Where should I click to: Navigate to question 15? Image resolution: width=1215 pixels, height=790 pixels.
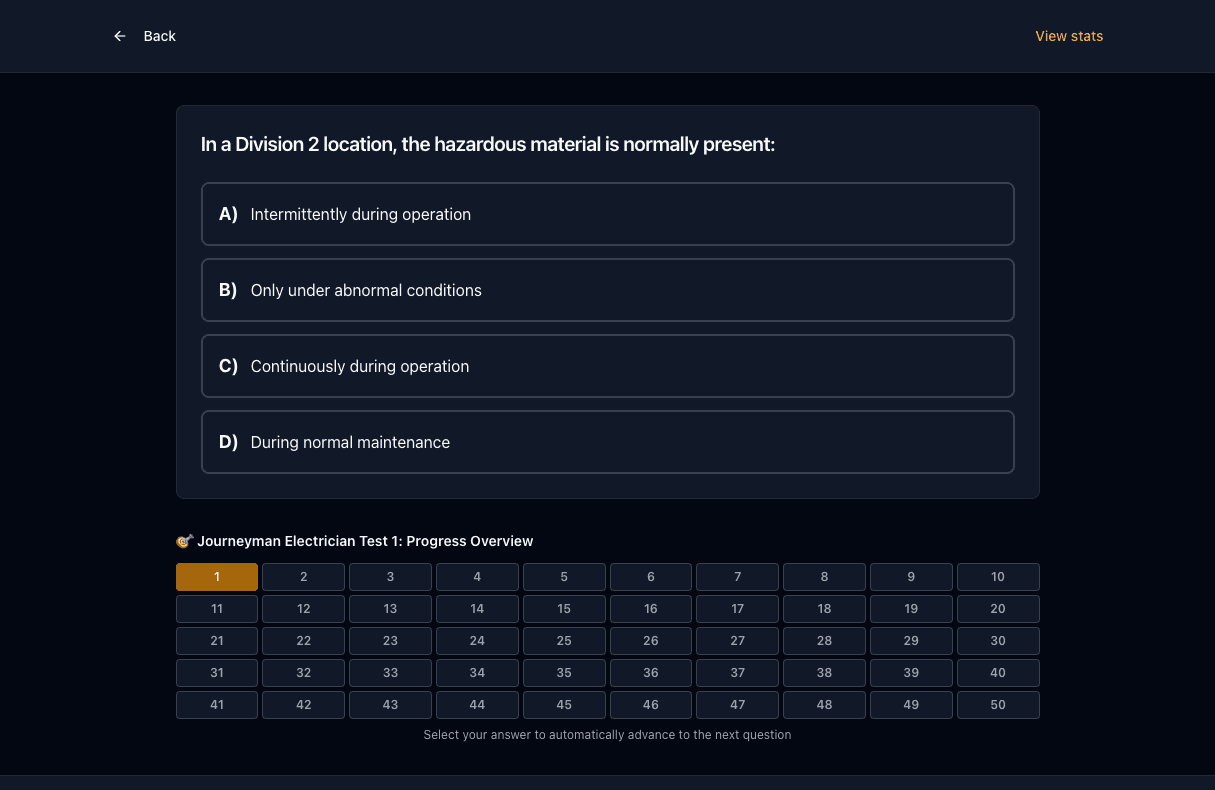(x=564, y=609)
